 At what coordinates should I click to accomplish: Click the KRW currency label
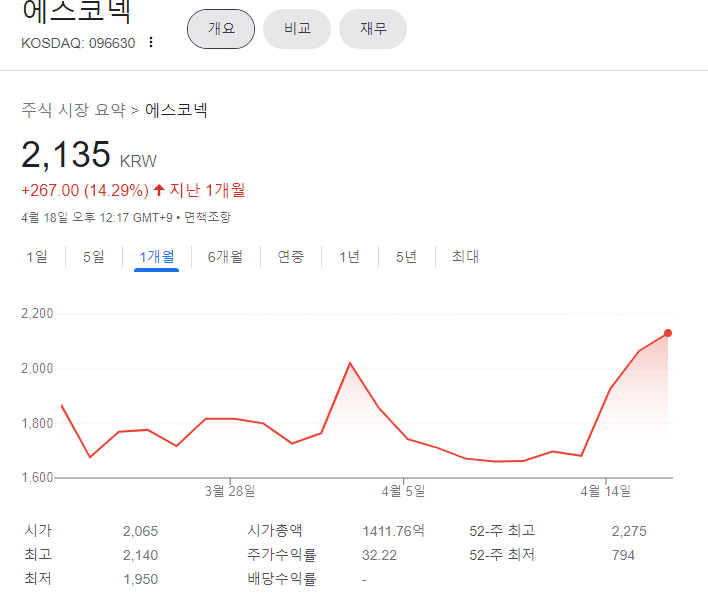pos(138,161)
